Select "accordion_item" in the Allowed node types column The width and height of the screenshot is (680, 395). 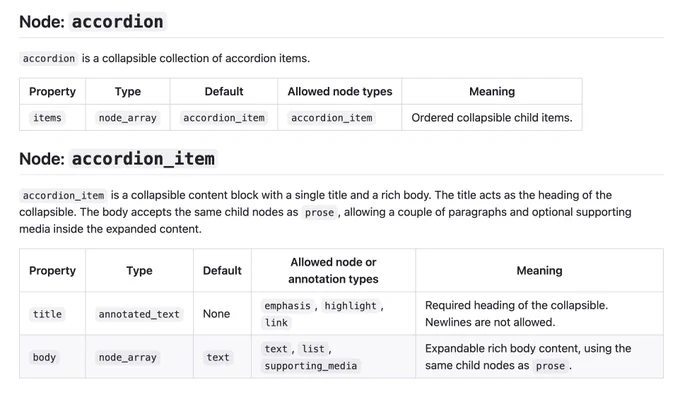332,118
